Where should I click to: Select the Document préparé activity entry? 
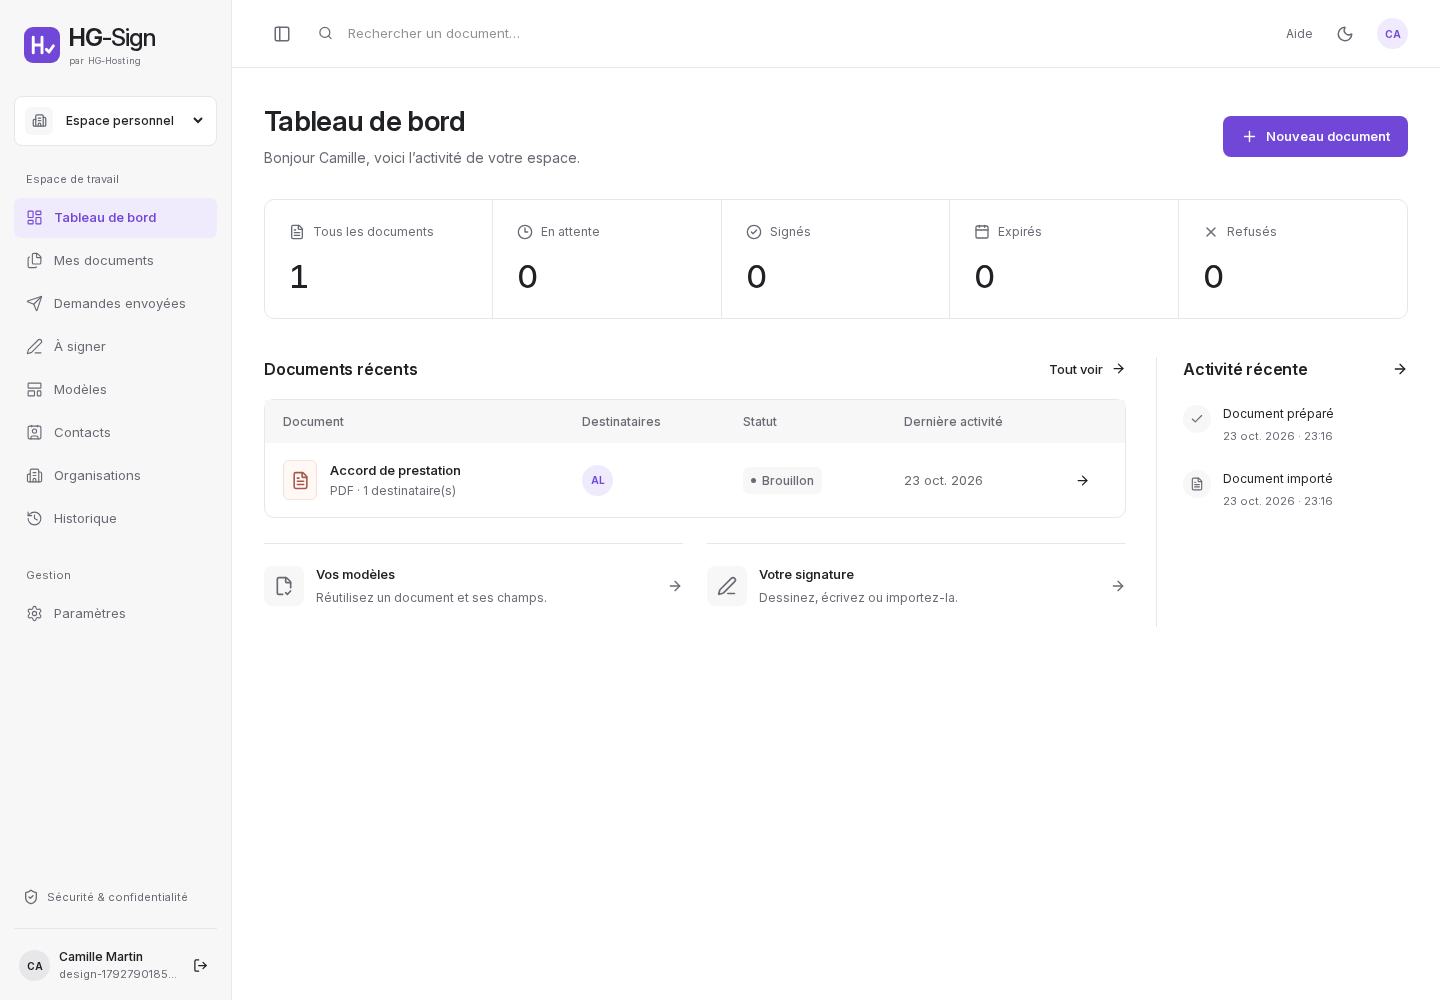[1295, 424]
